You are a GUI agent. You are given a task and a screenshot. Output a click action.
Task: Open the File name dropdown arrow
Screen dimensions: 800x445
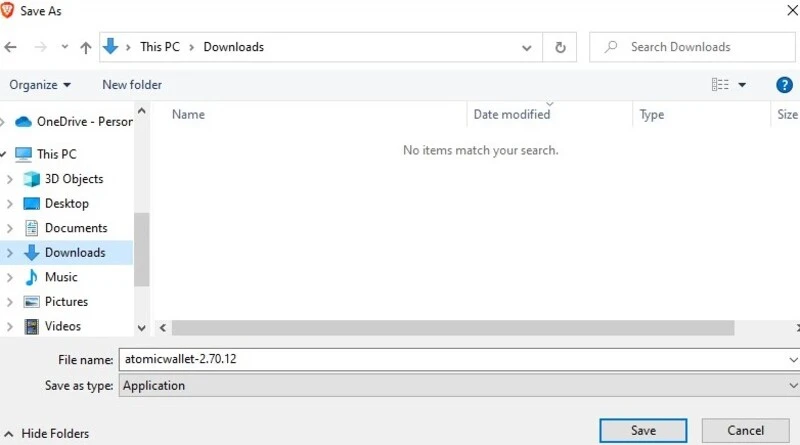click(793, 360)
